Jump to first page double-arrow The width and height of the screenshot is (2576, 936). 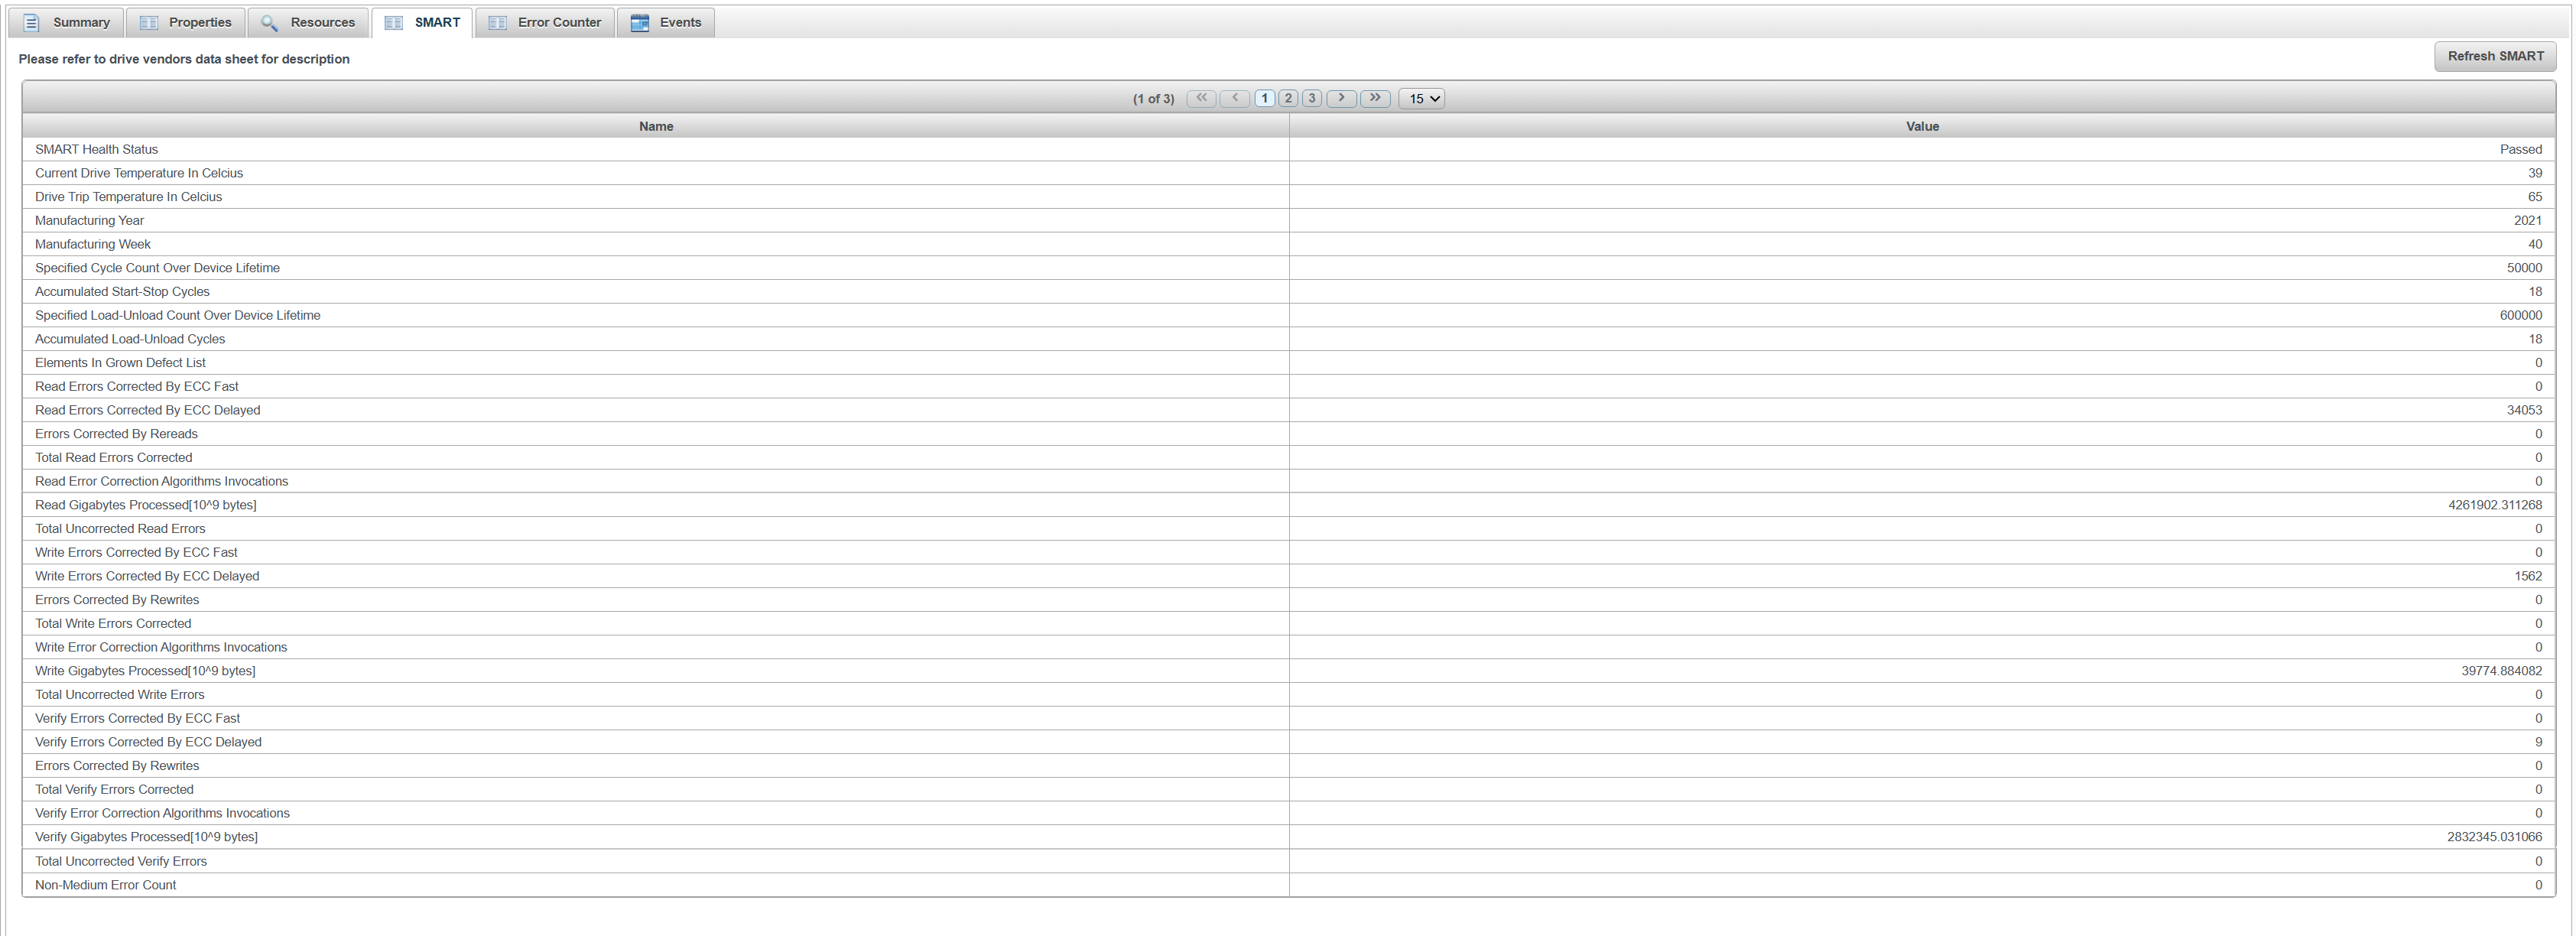[x=1201, y=98]
